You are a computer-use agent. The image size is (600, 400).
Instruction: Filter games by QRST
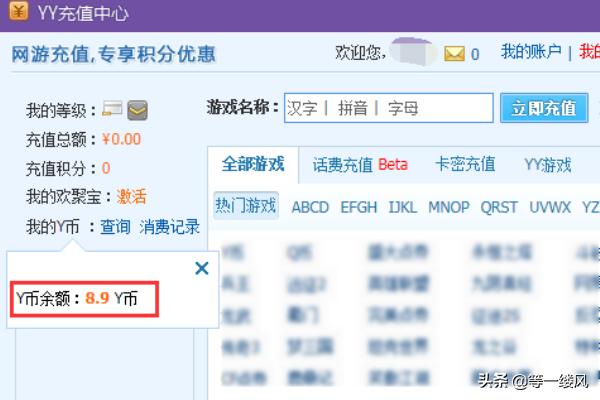click(499, 207)
